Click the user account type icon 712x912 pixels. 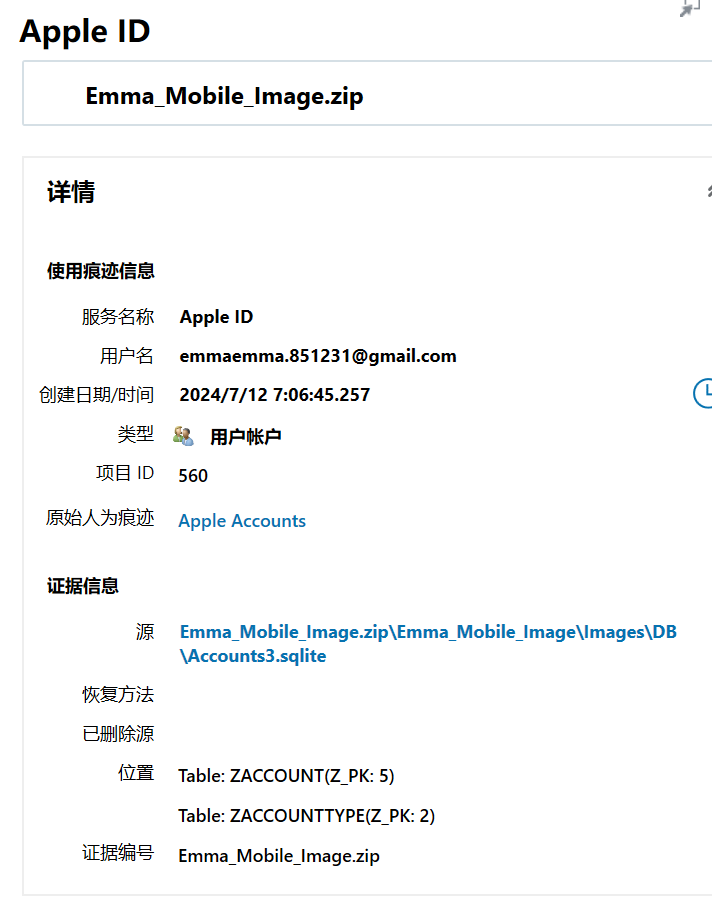point(183,436)
